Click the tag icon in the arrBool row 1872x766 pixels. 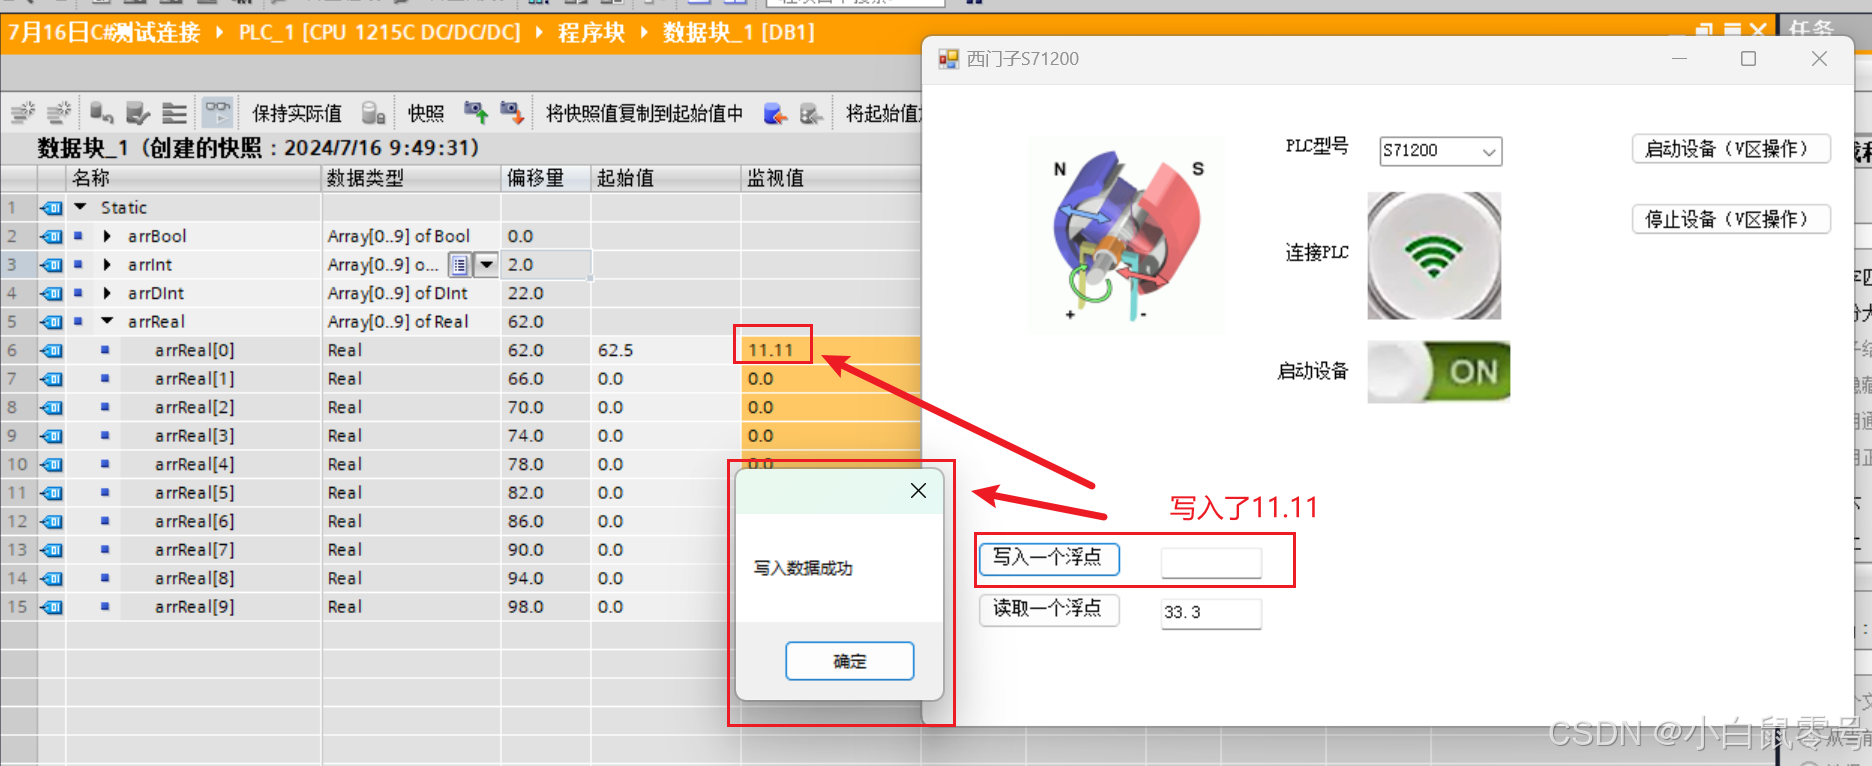click(x=51, y=236)
